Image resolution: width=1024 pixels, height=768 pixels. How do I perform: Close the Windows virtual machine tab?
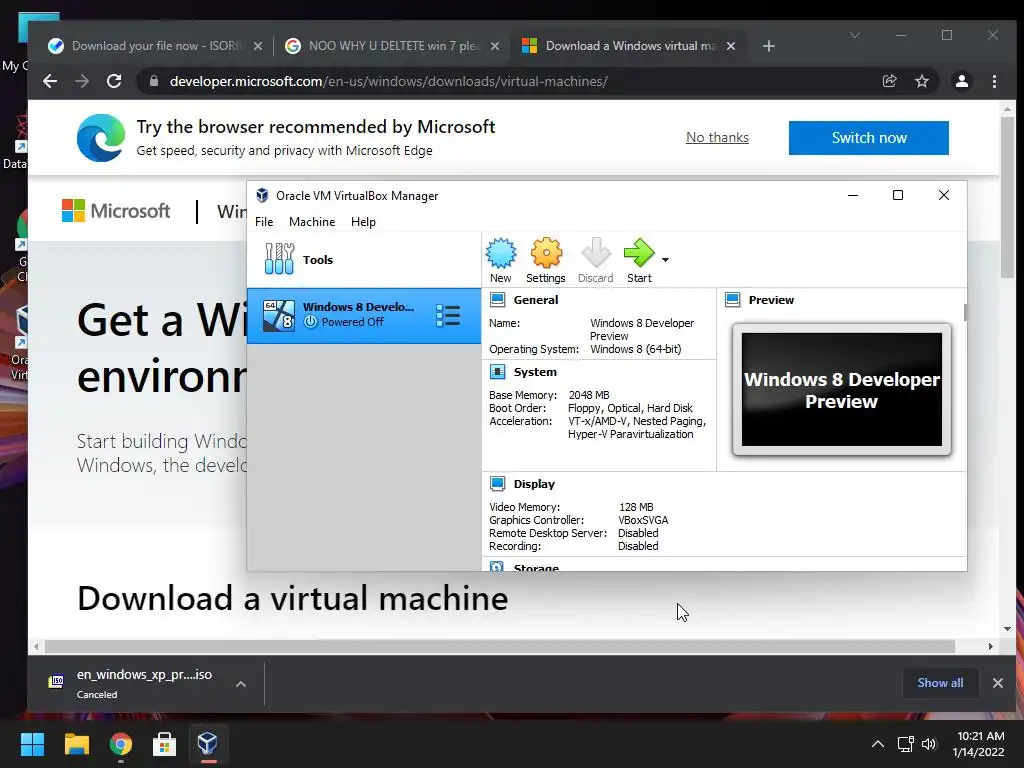coord(731,46)
